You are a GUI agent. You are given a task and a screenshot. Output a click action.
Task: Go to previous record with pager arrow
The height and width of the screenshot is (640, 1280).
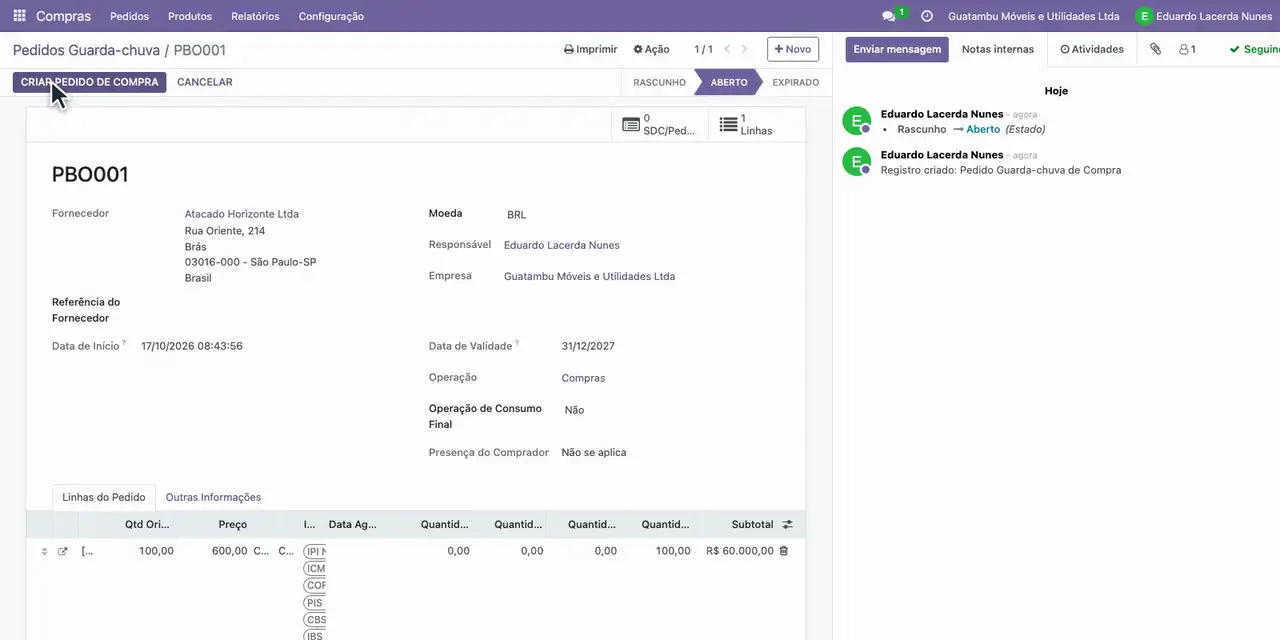(727, 49)
